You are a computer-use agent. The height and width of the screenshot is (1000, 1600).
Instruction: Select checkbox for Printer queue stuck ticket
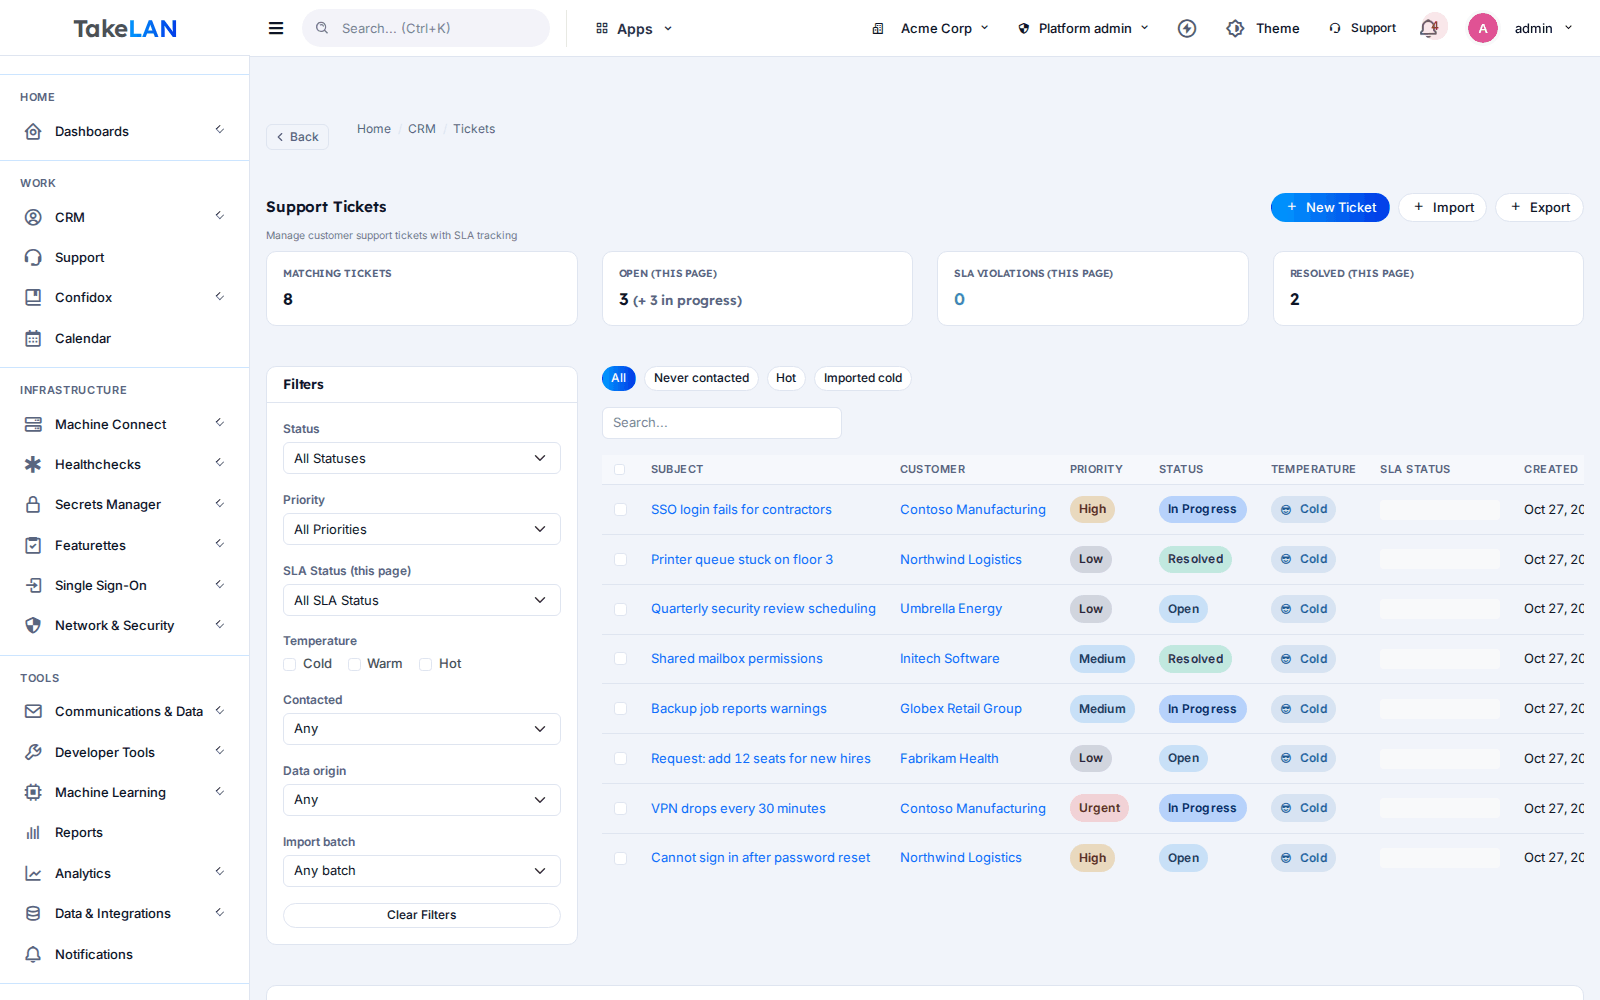pos(620,559)
